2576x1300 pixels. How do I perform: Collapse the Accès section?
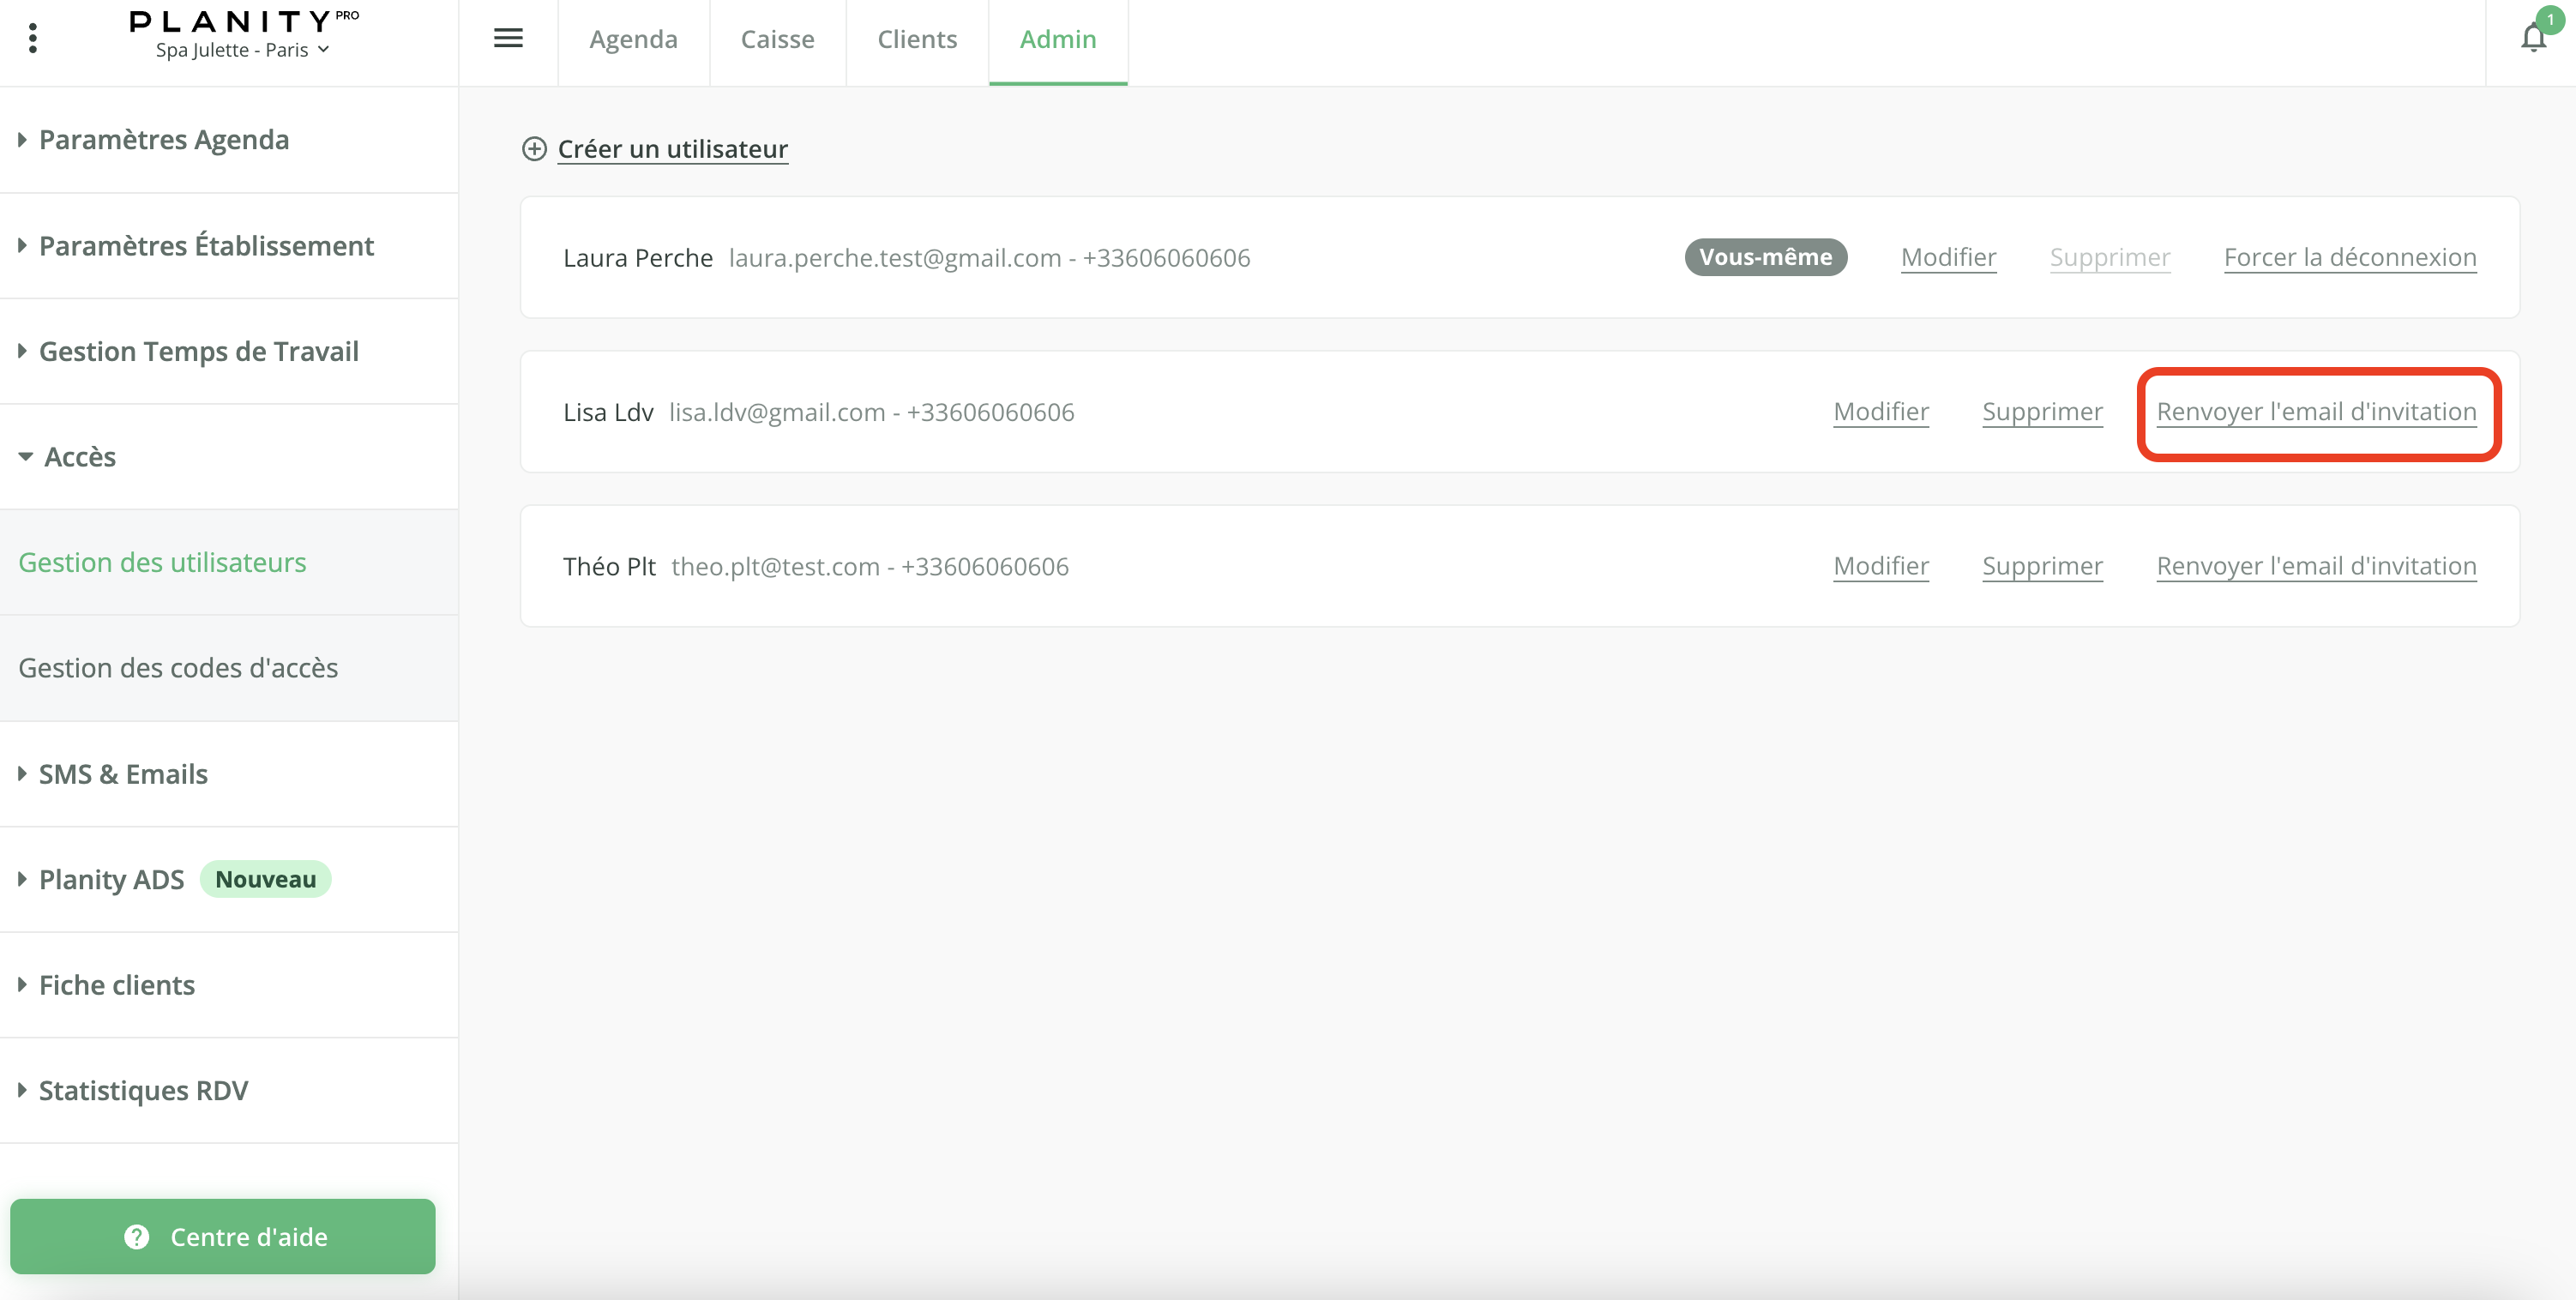[x=80, y=457]
